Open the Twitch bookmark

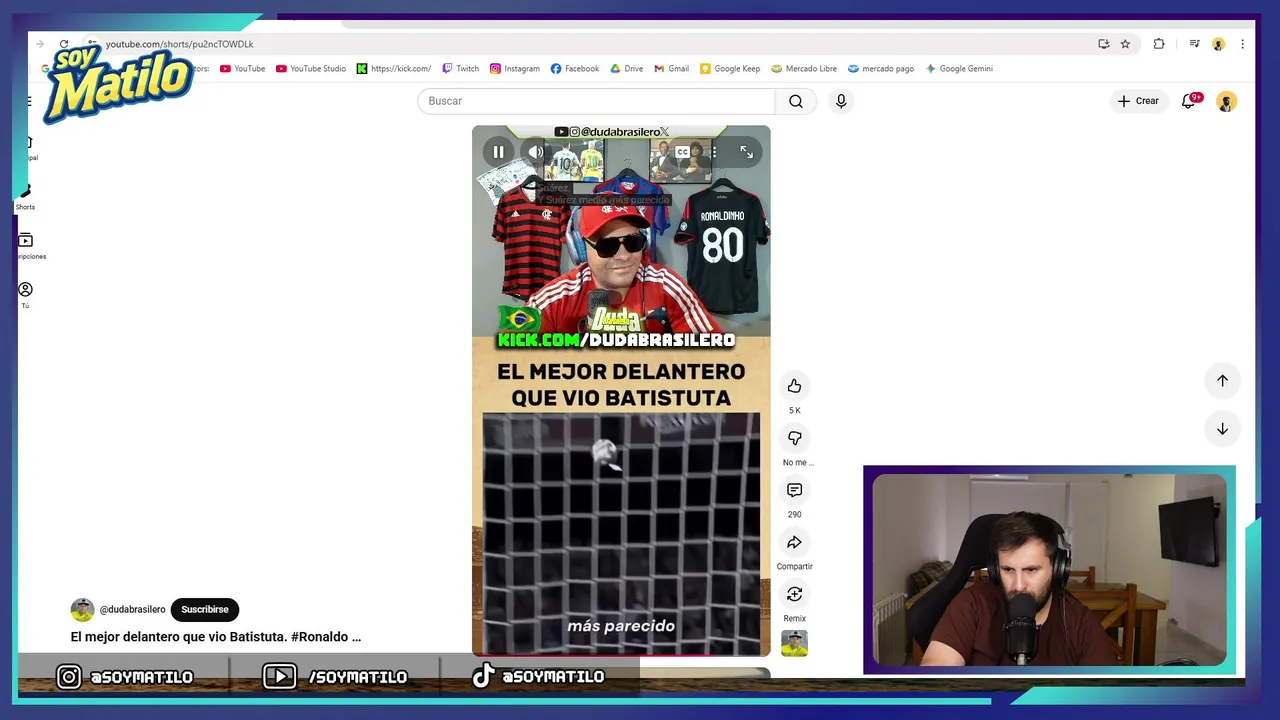pos(461,69)
